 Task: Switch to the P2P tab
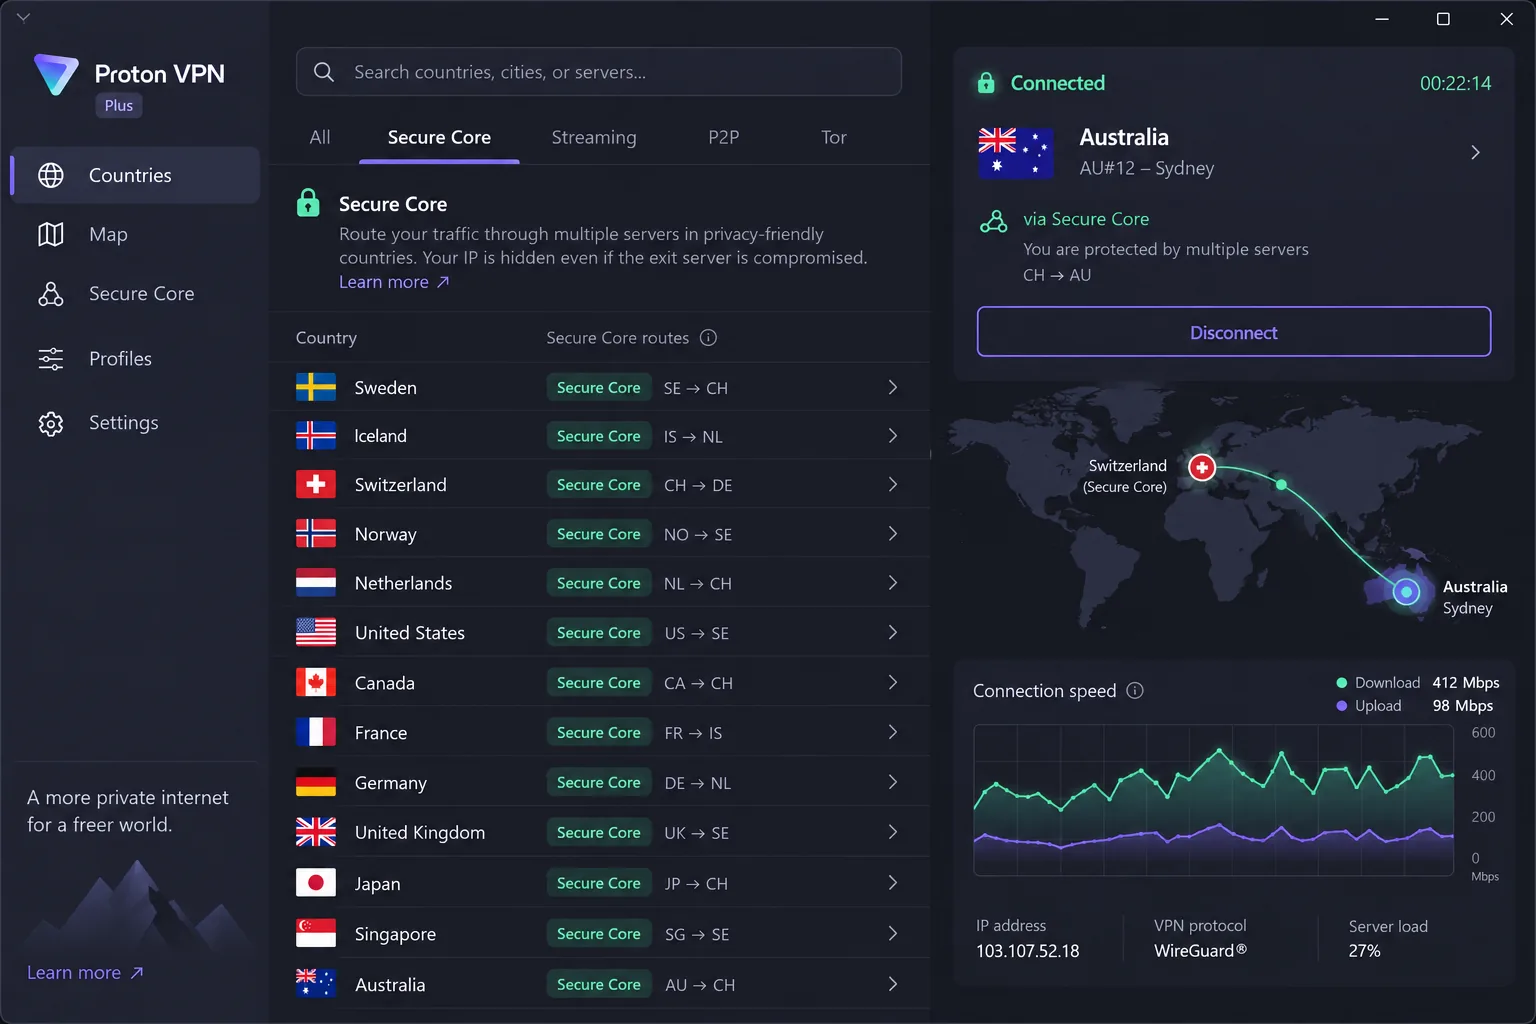click(x=724, y=137)
